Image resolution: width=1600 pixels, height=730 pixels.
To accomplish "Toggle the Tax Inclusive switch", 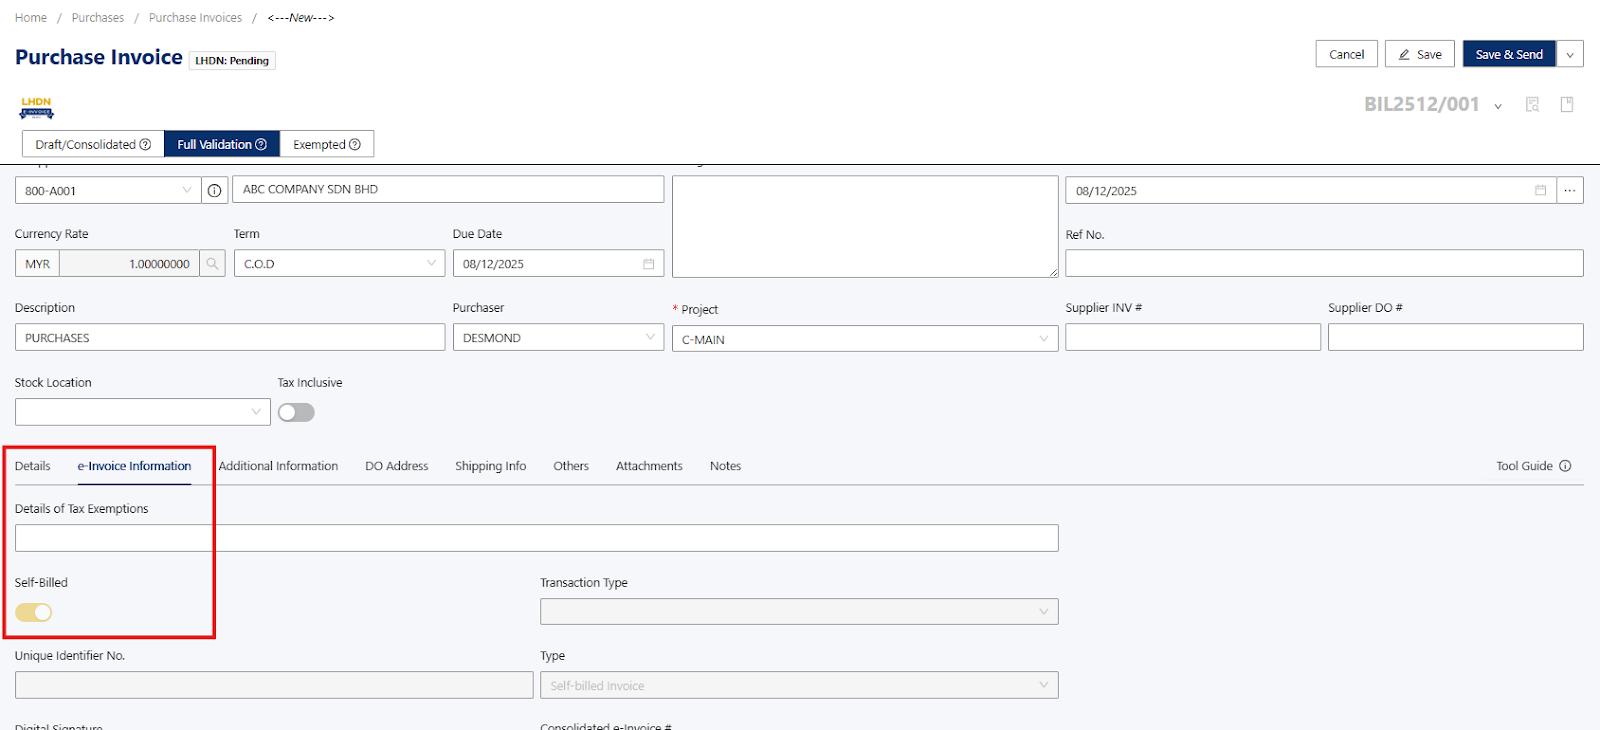I will pyautogui.click(x=296, y=412).
